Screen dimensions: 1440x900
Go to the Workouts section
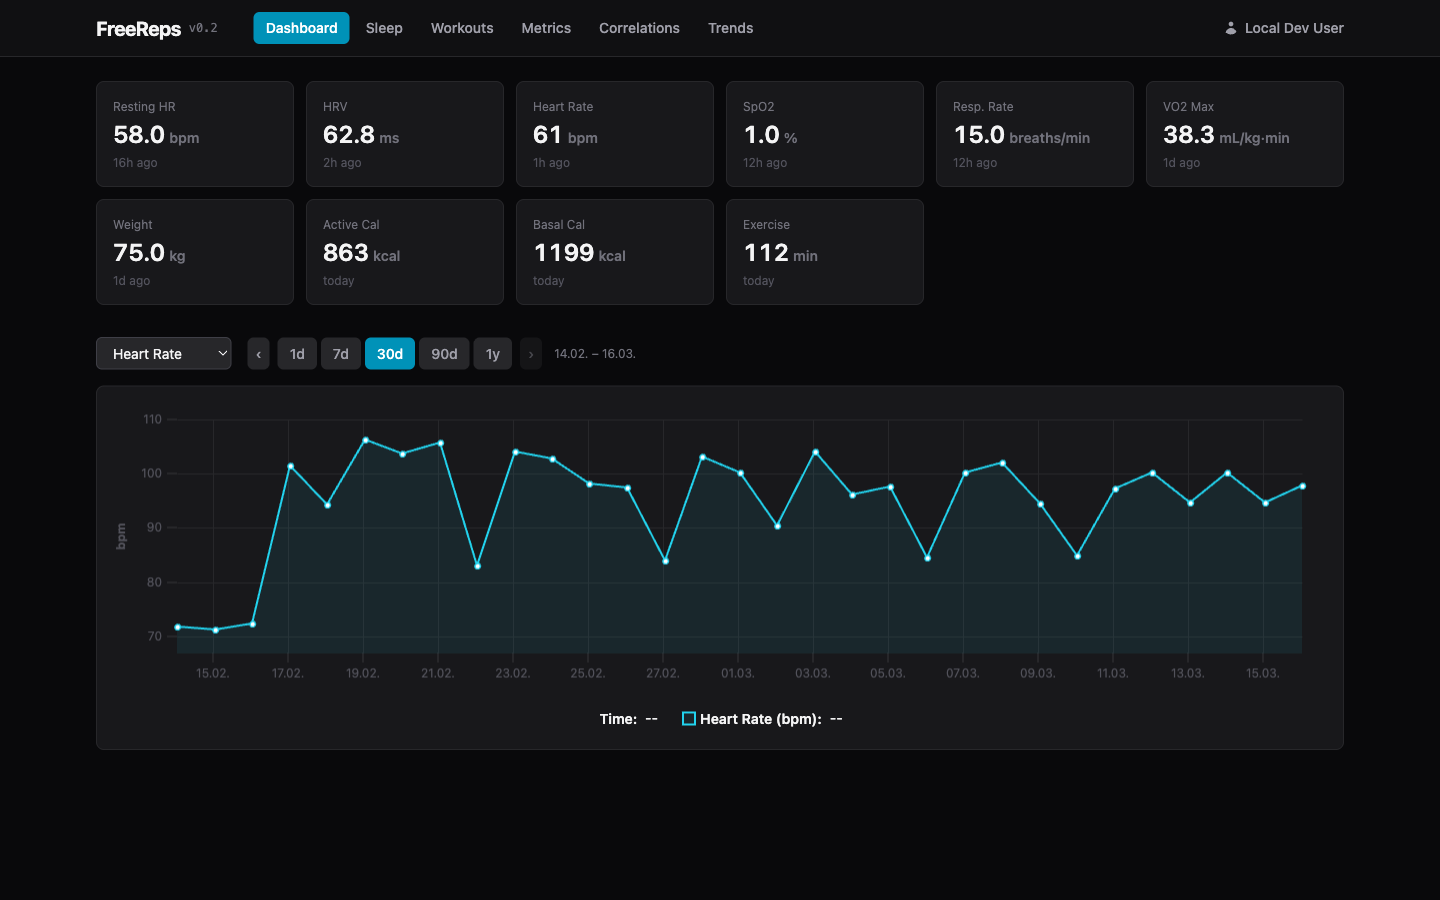461,28
